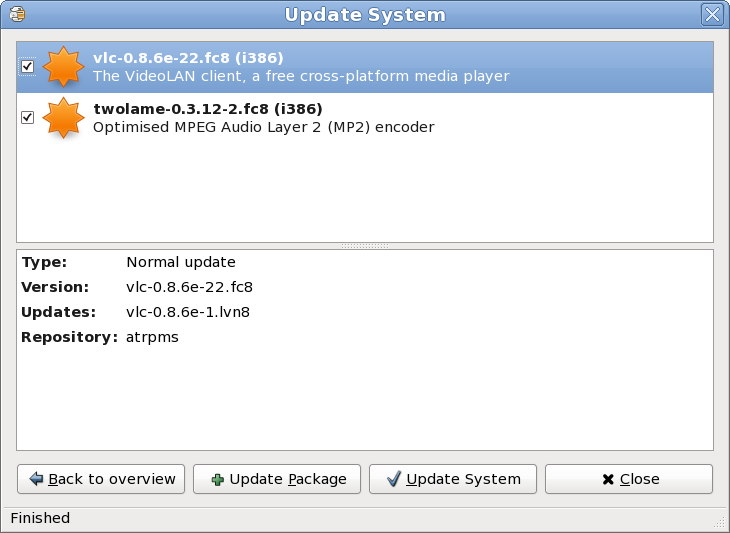
Task: Click the blue arrow icon on Back to overview
Action: 36,479
